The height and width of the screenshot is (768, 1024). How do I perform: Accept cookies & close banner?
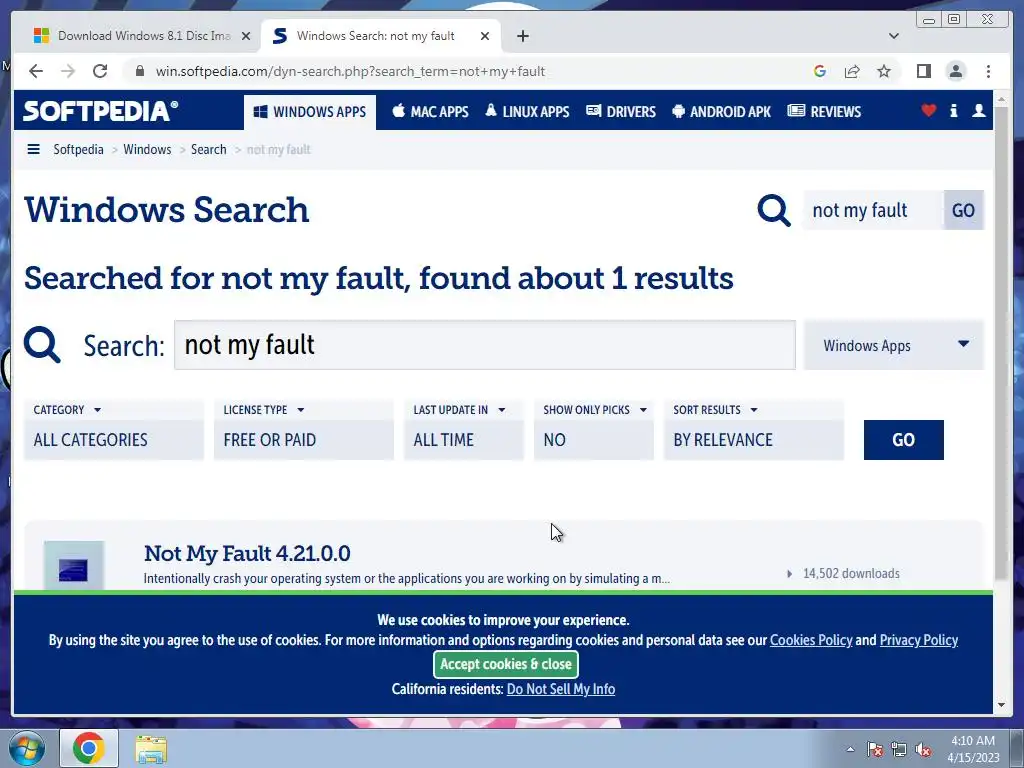505,664
